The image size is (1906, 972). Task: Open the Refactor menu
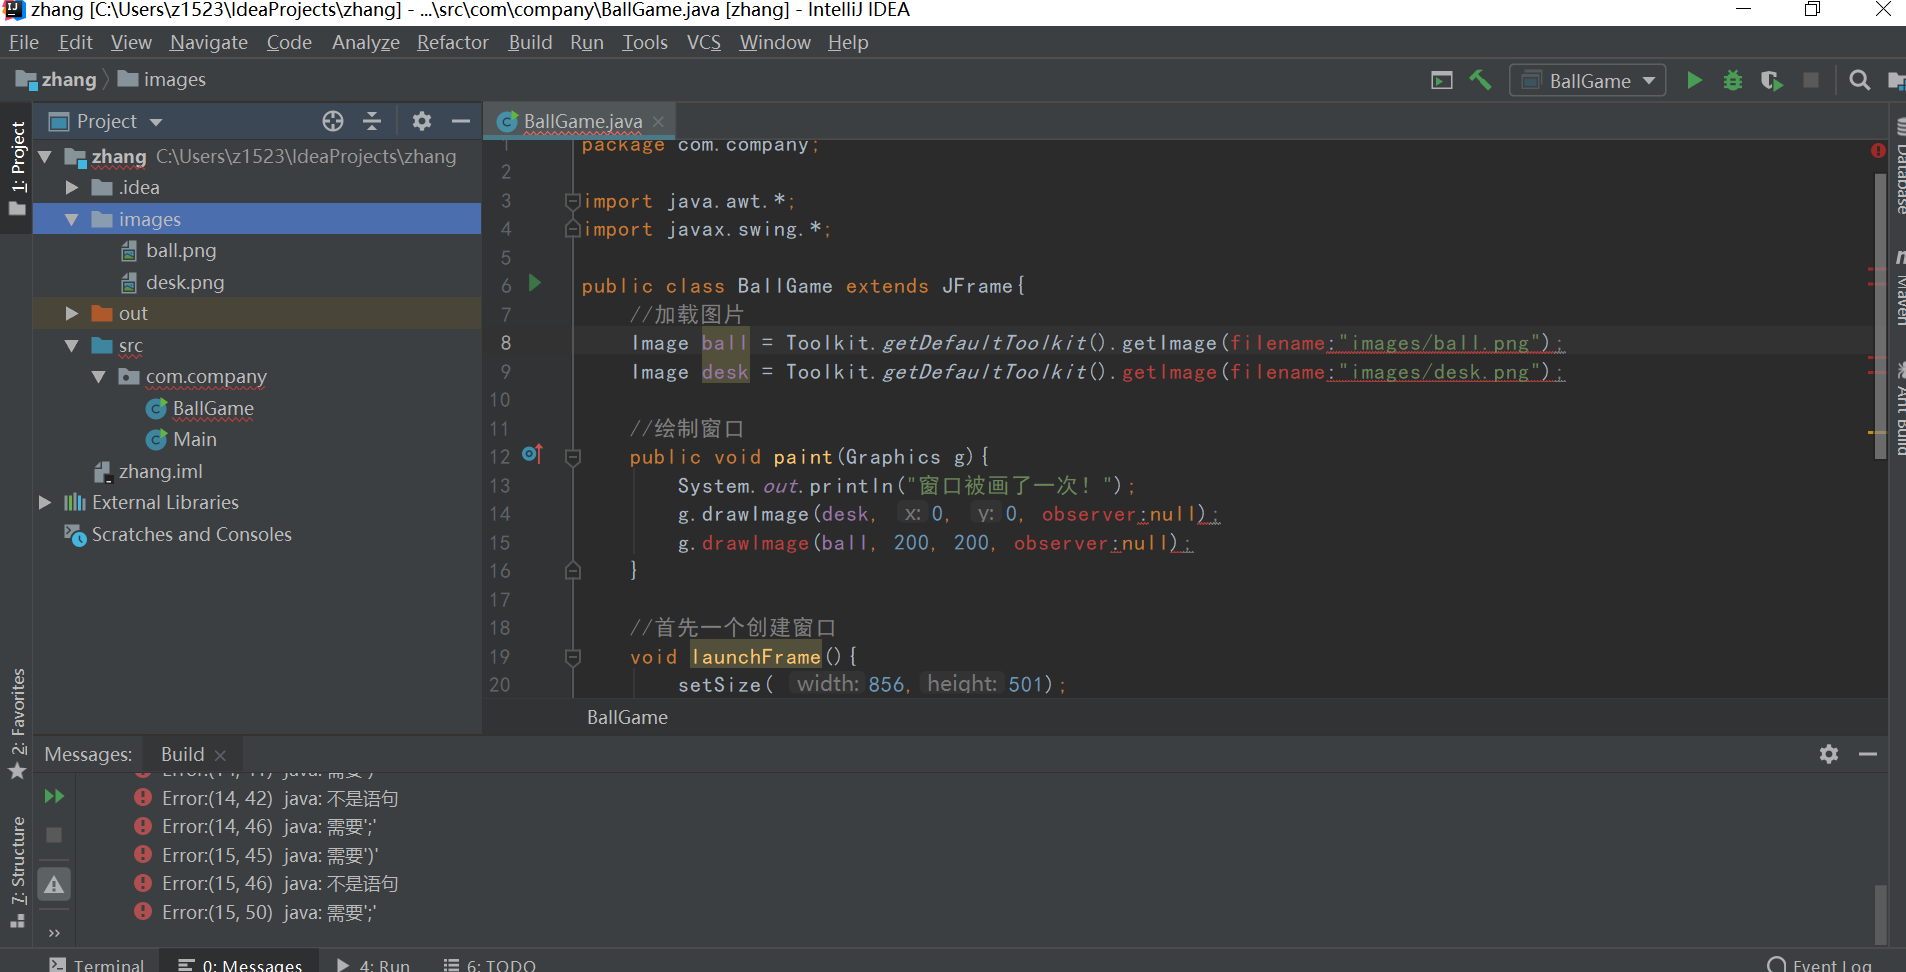click(453, 42)
